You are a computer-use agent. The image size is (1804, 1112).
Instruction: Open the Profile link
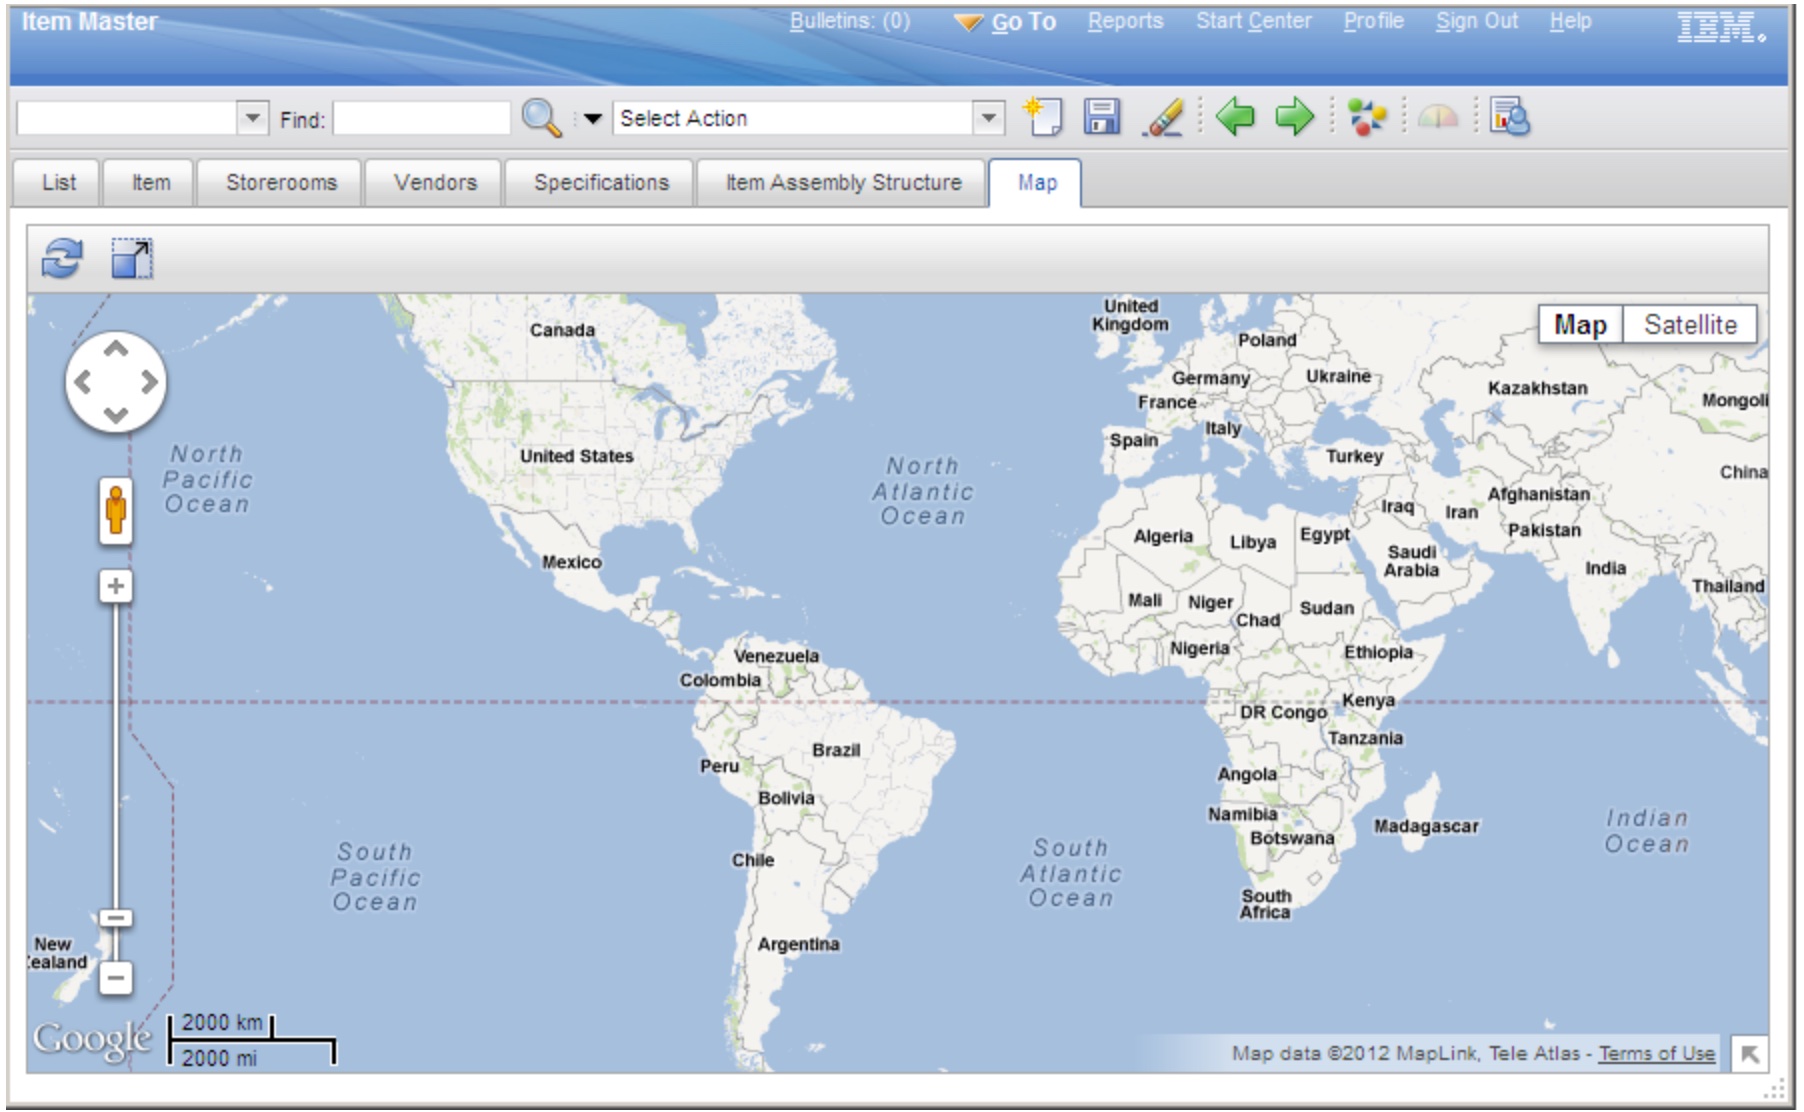point(1374,21)
